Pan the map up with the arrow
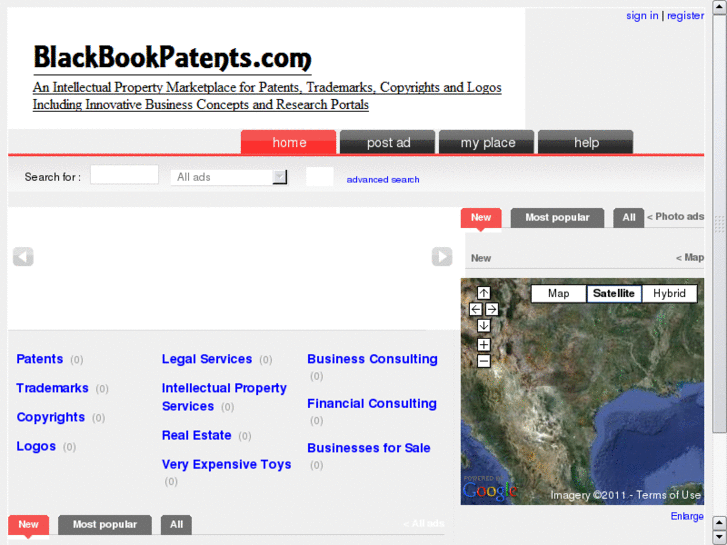 click(x=484, y=293)
